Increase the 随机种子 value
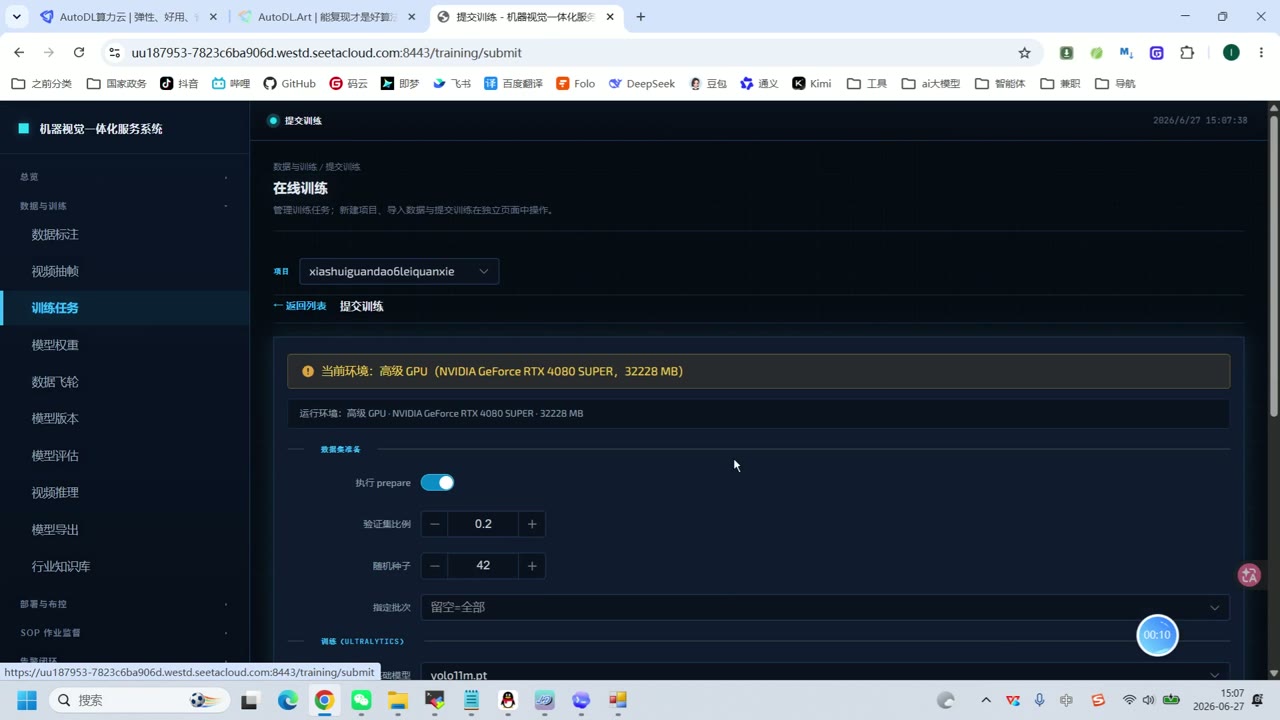Screen dimensions: 1280x720 click(x=532, y=566)
